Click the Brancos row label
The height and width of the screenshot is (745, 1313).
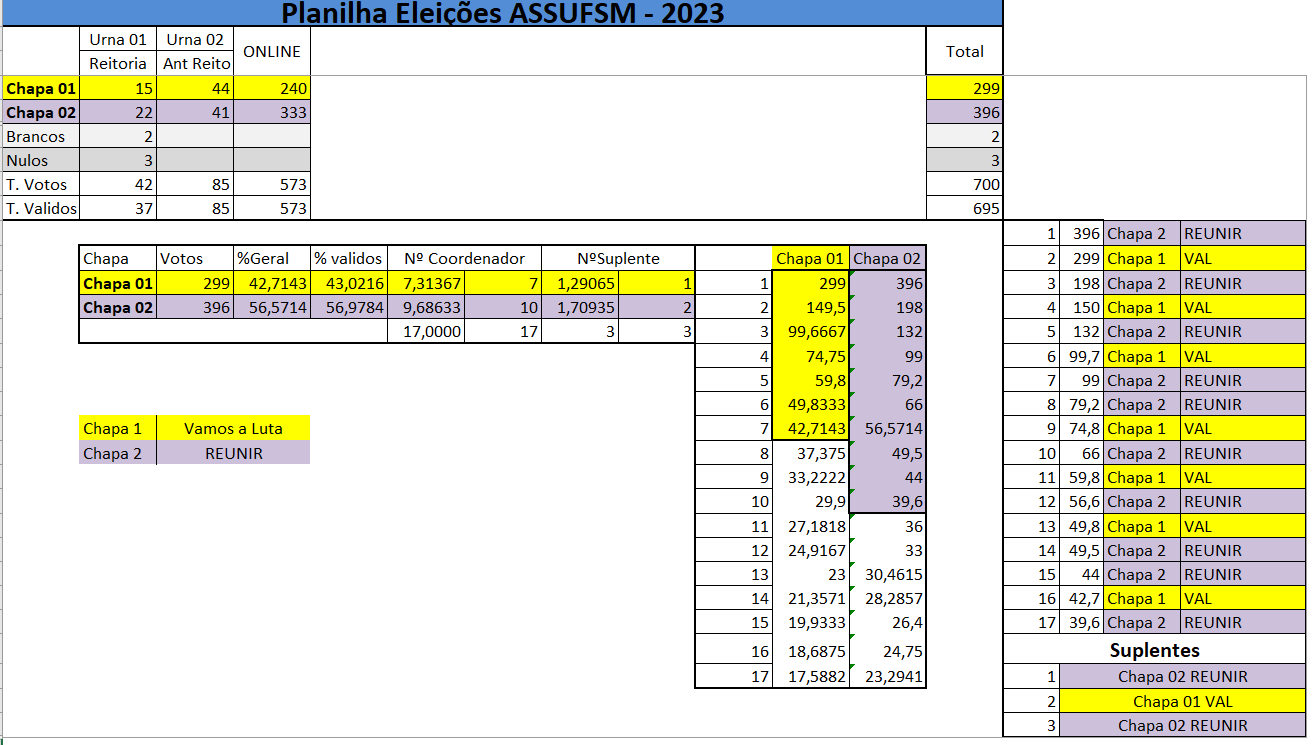pyautogui.click(x=40, y=136)
